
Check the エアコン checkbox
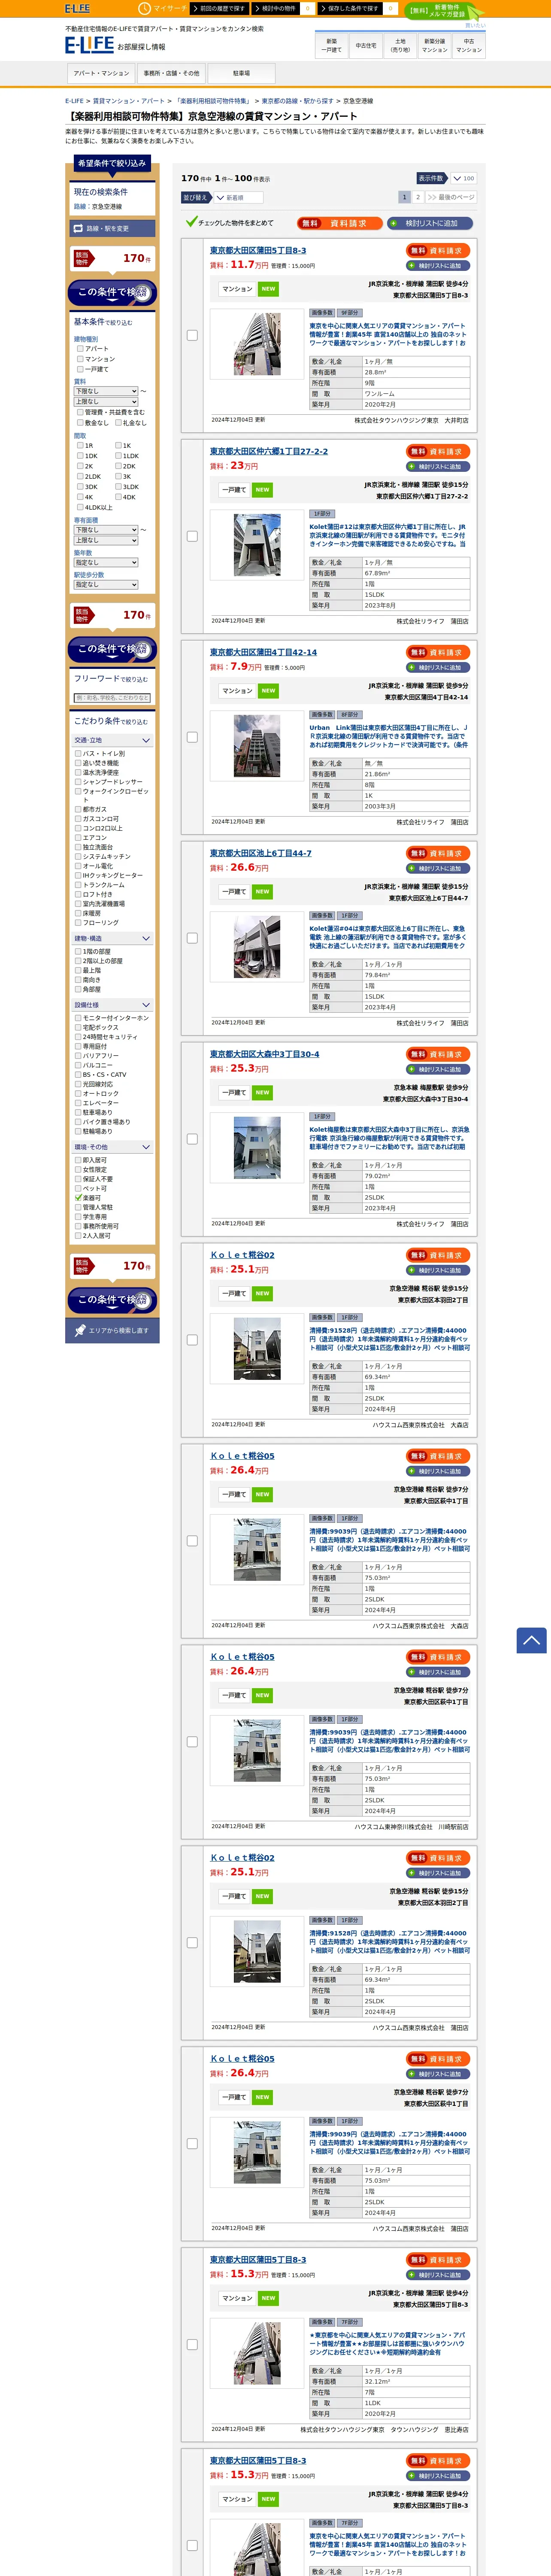(x=78, y=837)
